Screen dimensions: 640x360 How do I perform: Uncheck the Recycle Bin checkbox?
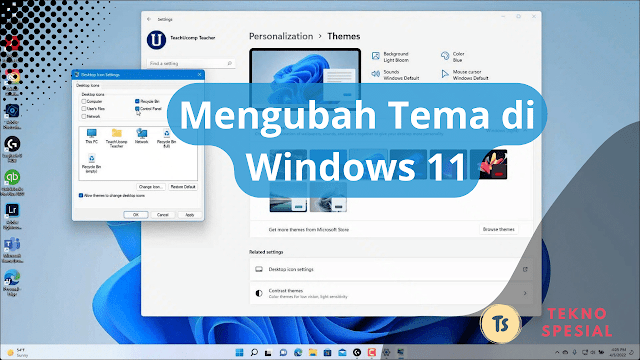point(137,101)
